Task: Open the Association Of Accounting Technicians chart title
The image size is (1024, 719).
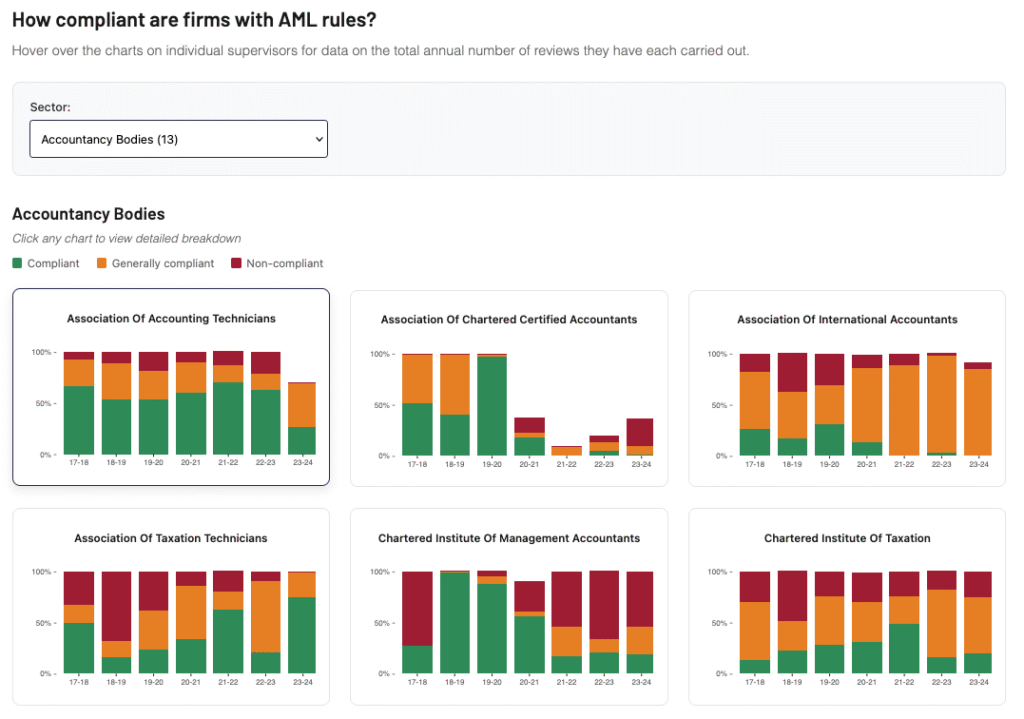Action: (171, 318)
